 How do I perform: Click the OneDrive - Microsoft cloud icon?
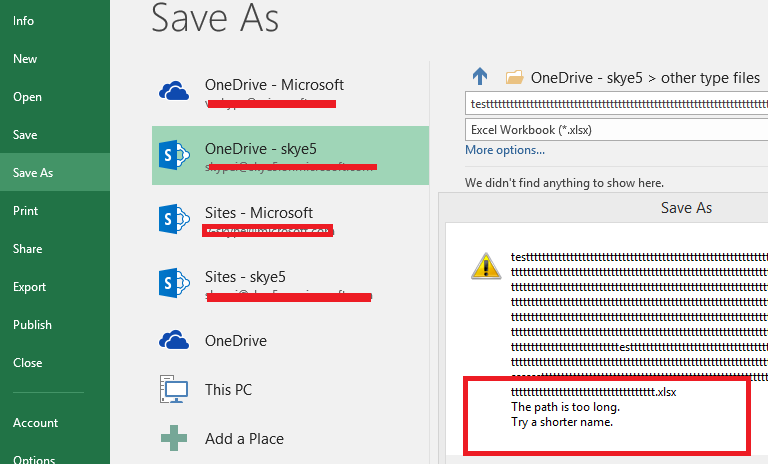[x=174, y=91]
